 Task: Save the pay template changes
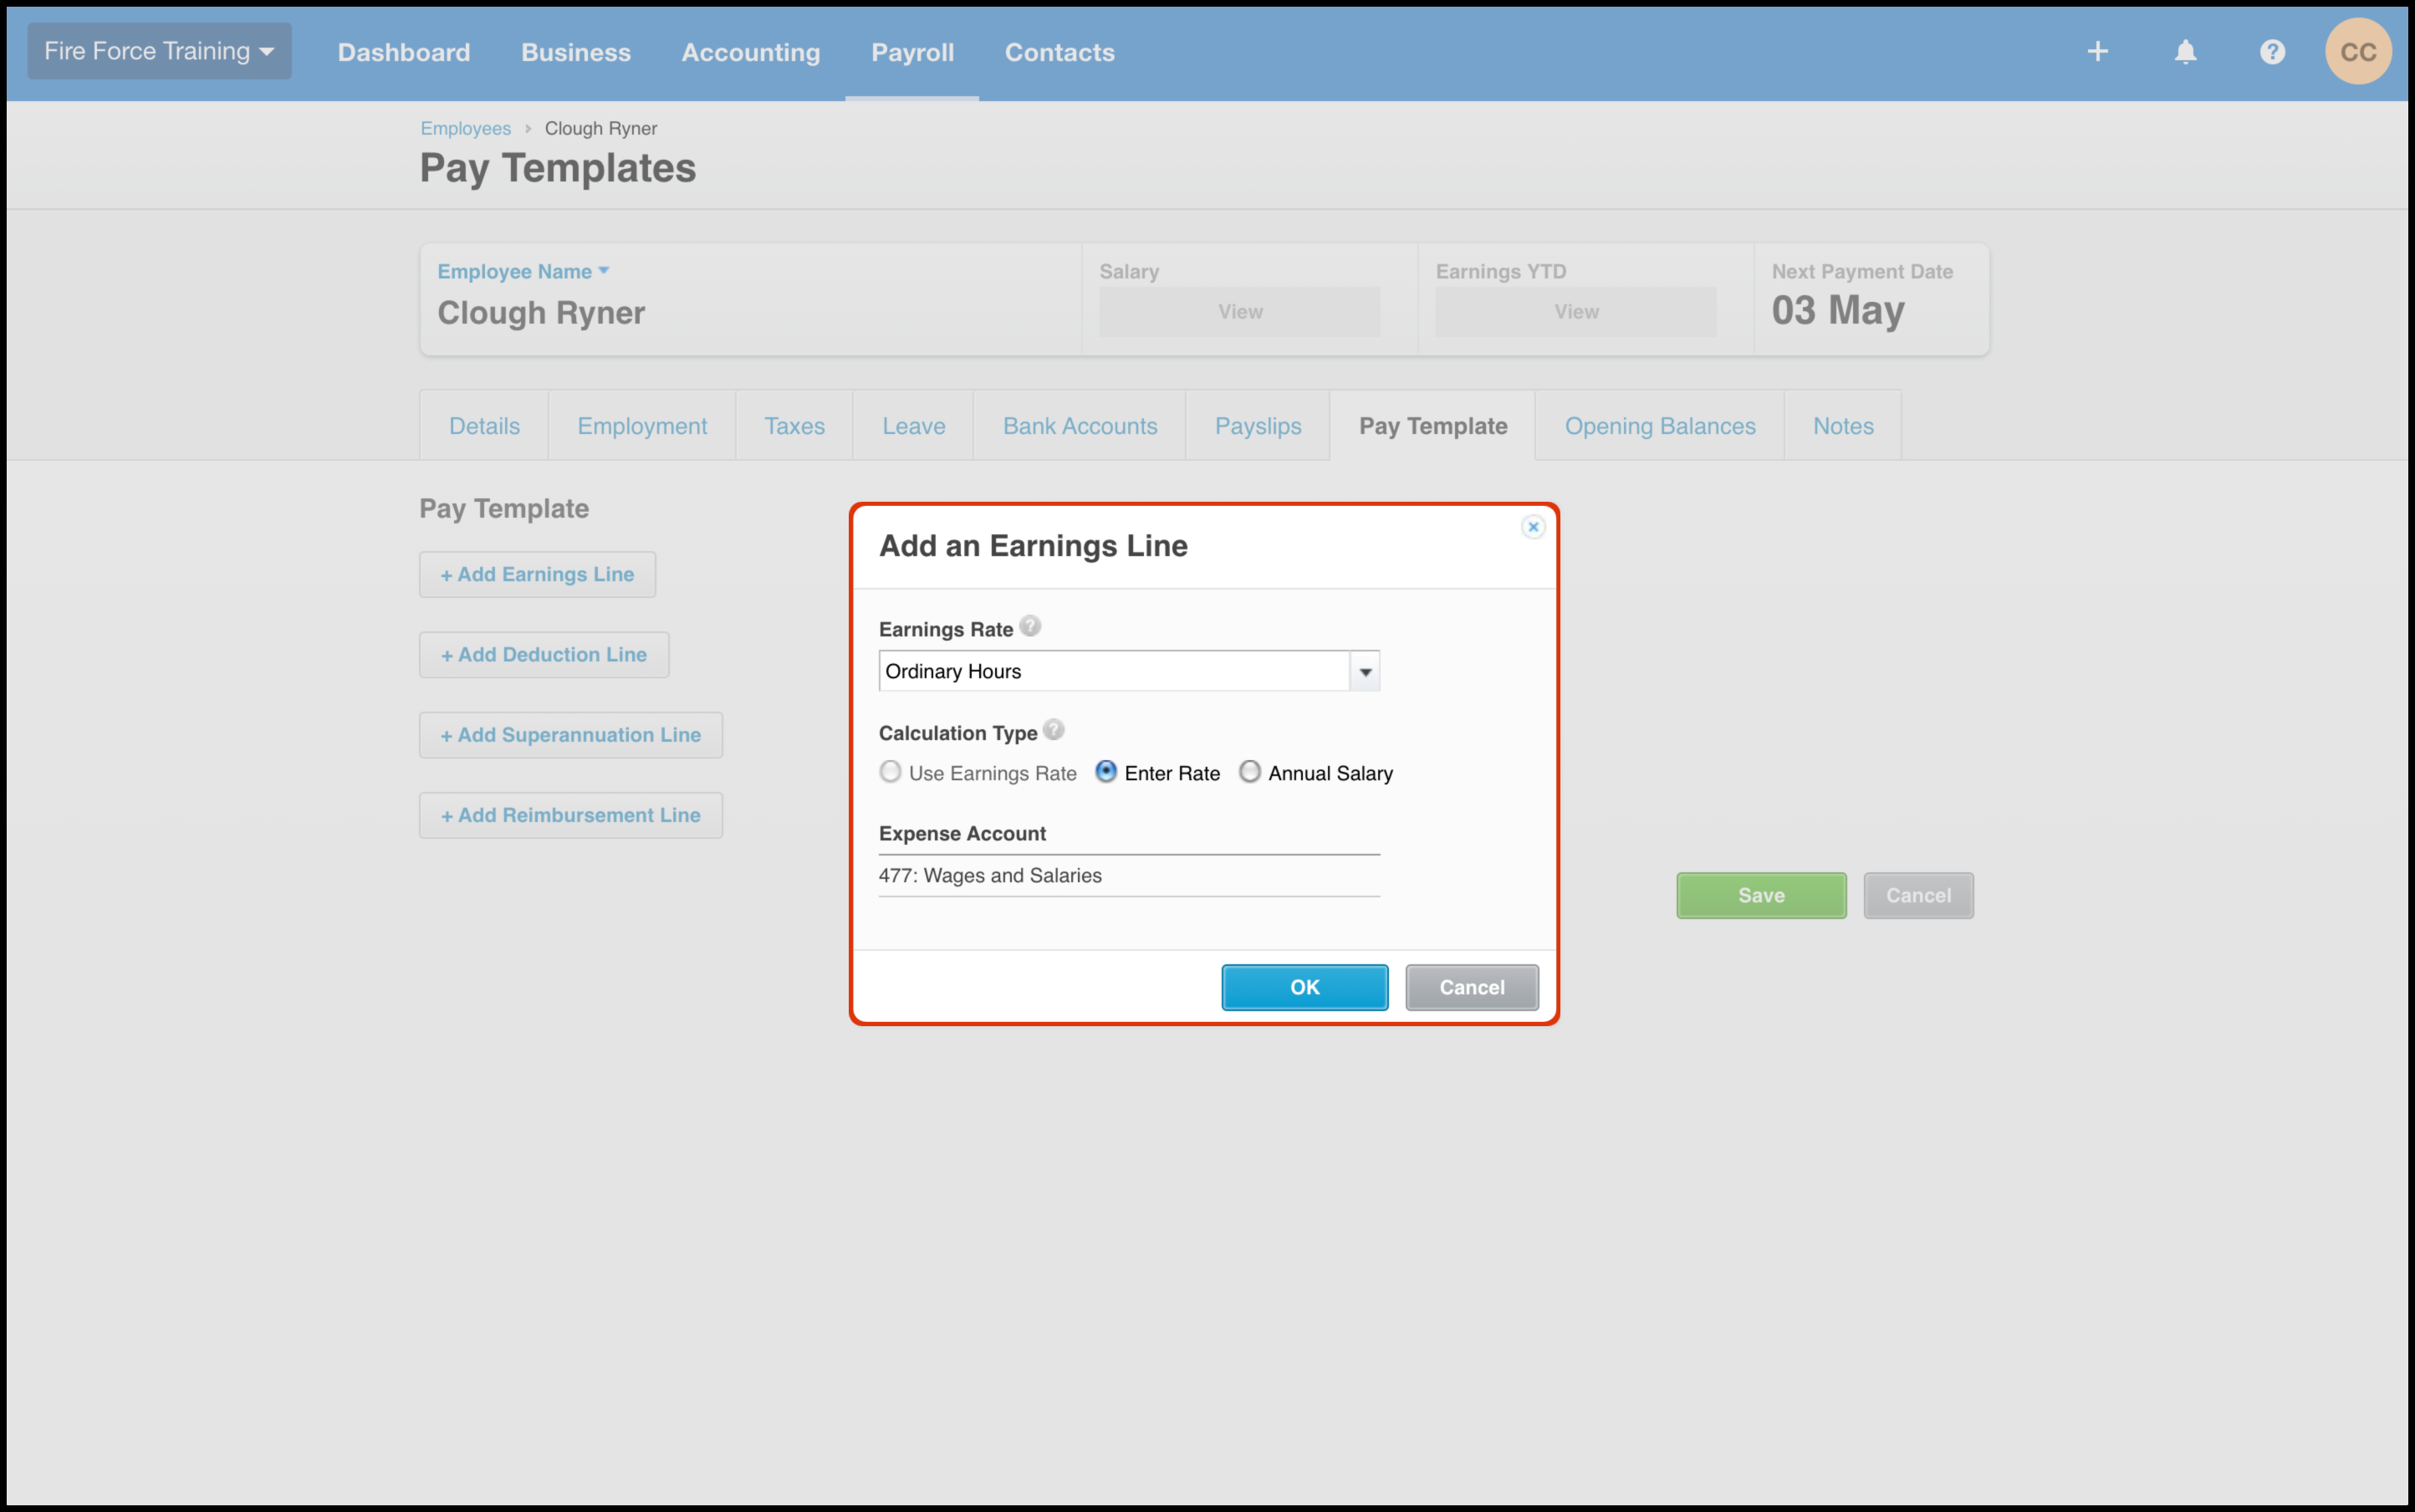click(1760, 895)
